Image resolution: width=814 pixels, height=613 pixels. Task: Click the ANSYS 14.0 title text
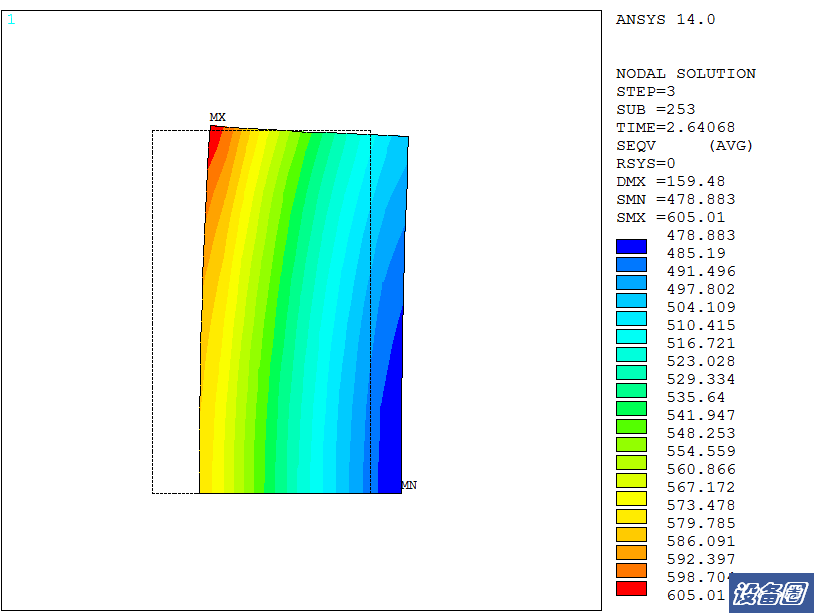(x=665, y=20)
